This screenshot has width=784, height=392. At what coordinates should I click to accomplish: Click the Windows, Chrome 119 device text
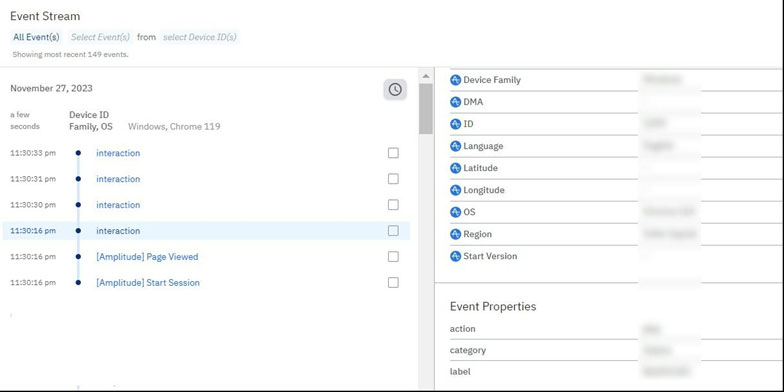174,126
